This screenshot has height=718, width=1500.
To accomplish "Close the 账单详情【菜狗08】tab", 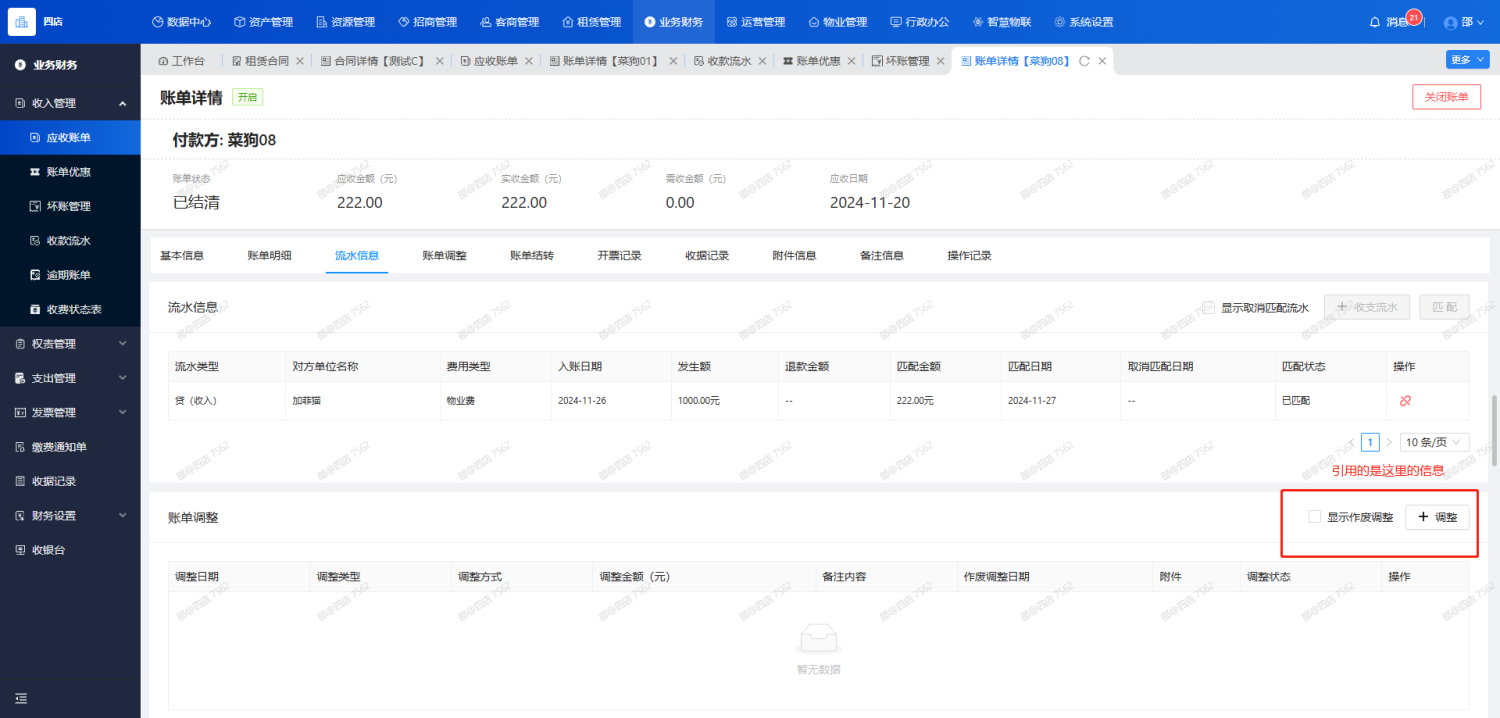I will click(1102, 61).
